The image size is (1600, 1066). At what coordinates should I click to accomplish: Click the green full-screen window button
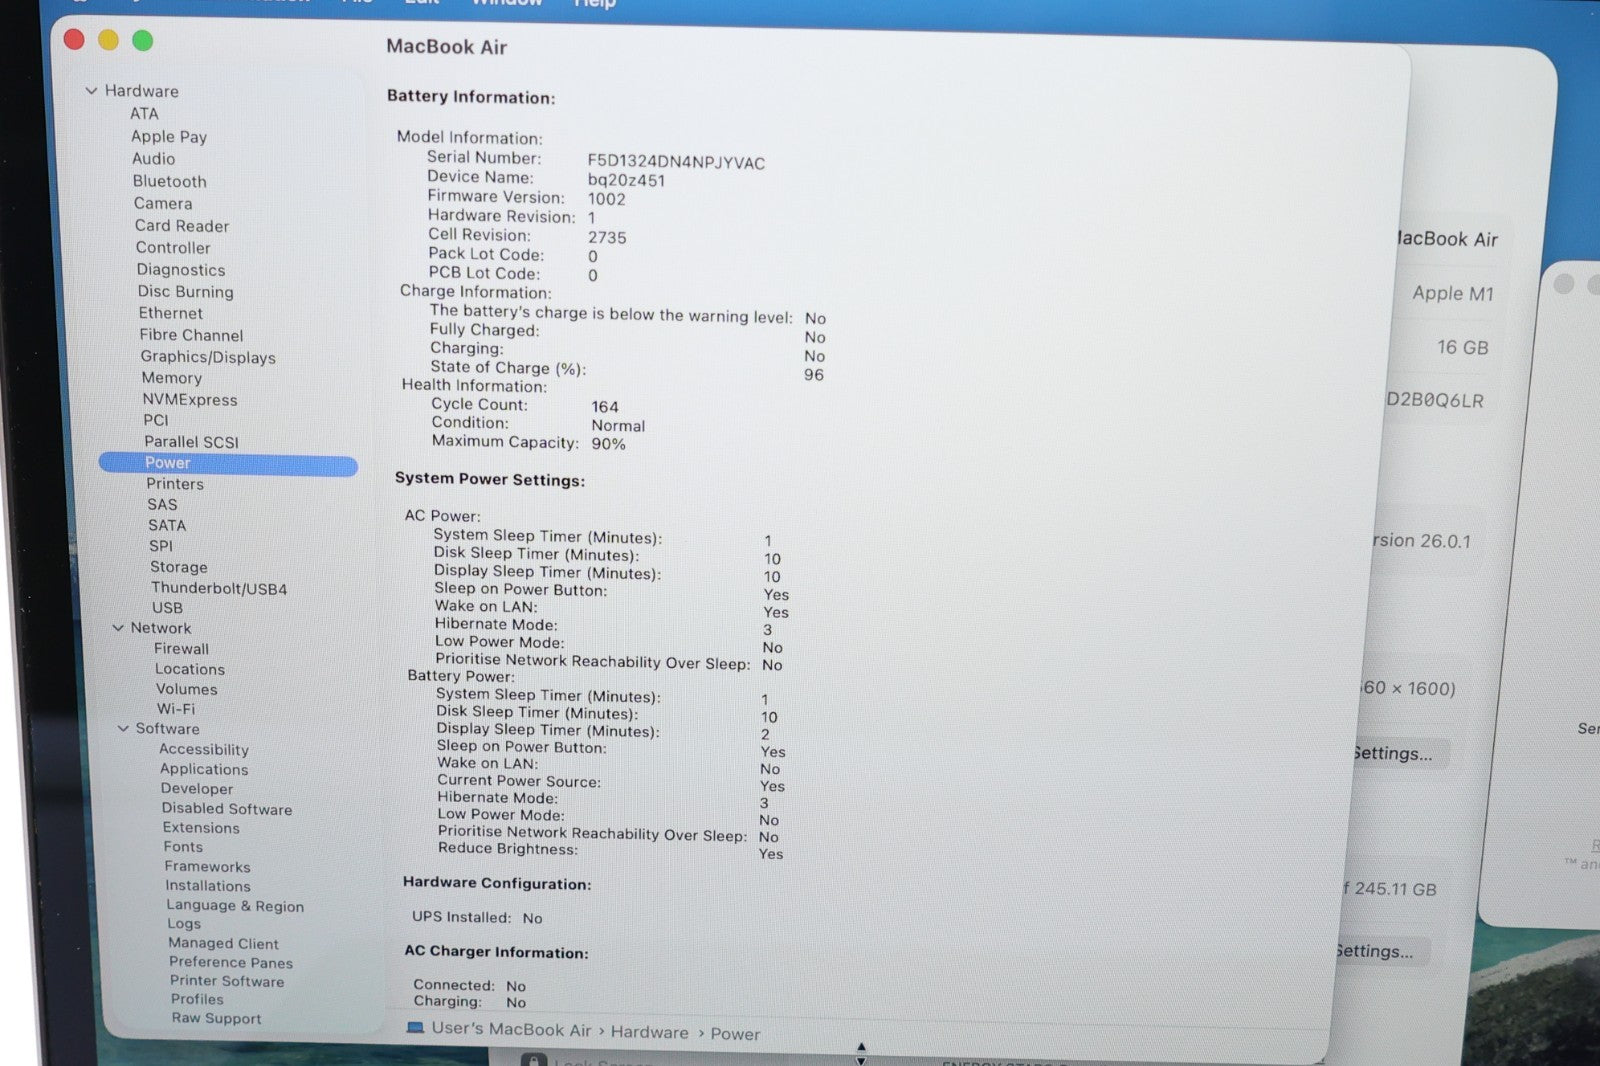143,40
